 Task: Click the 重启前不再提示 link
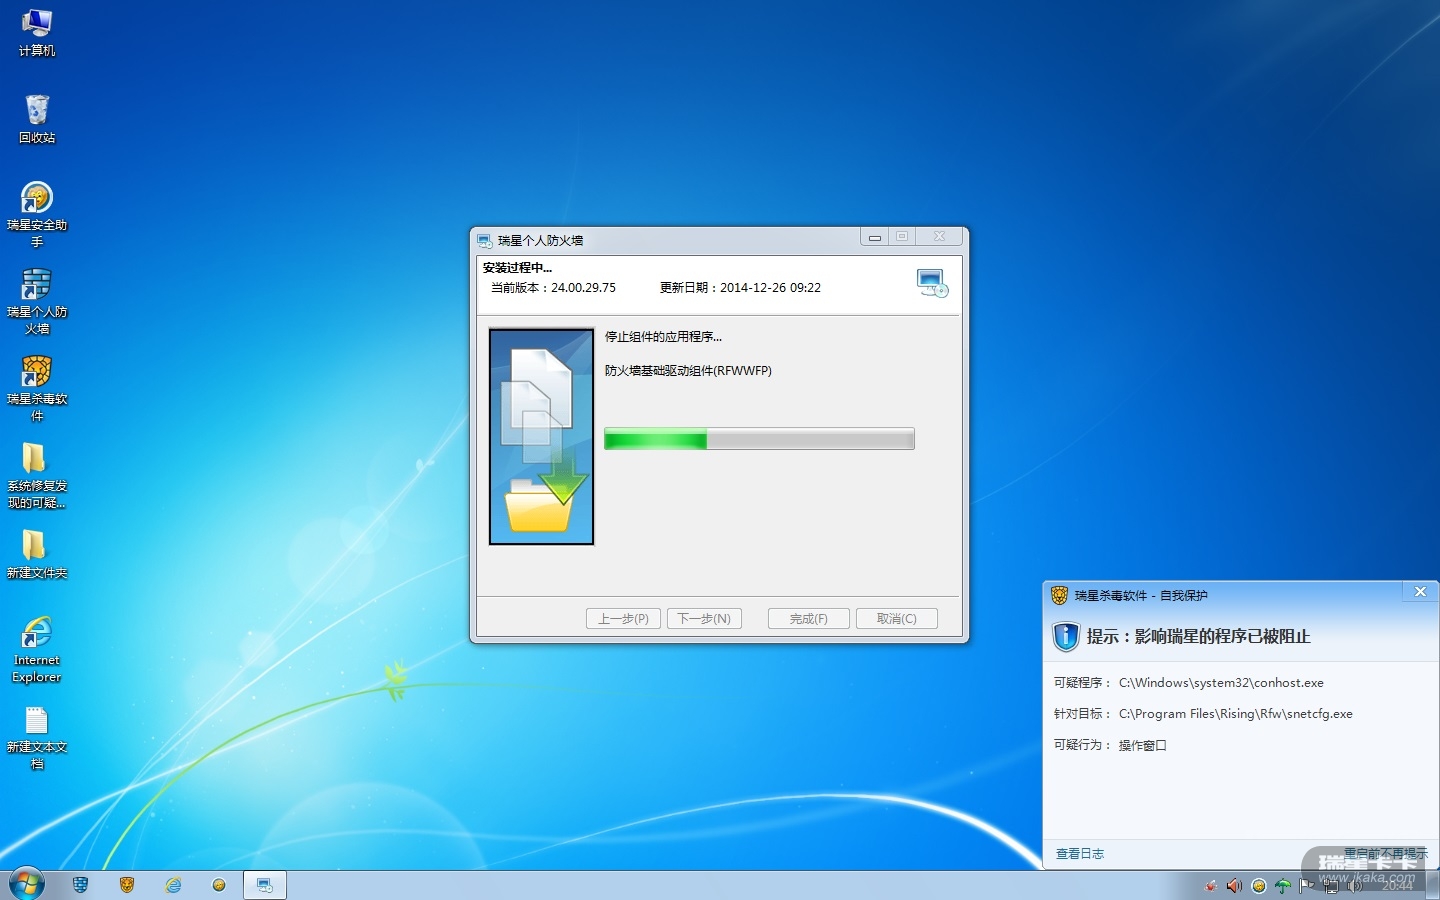coord(1386,854)
